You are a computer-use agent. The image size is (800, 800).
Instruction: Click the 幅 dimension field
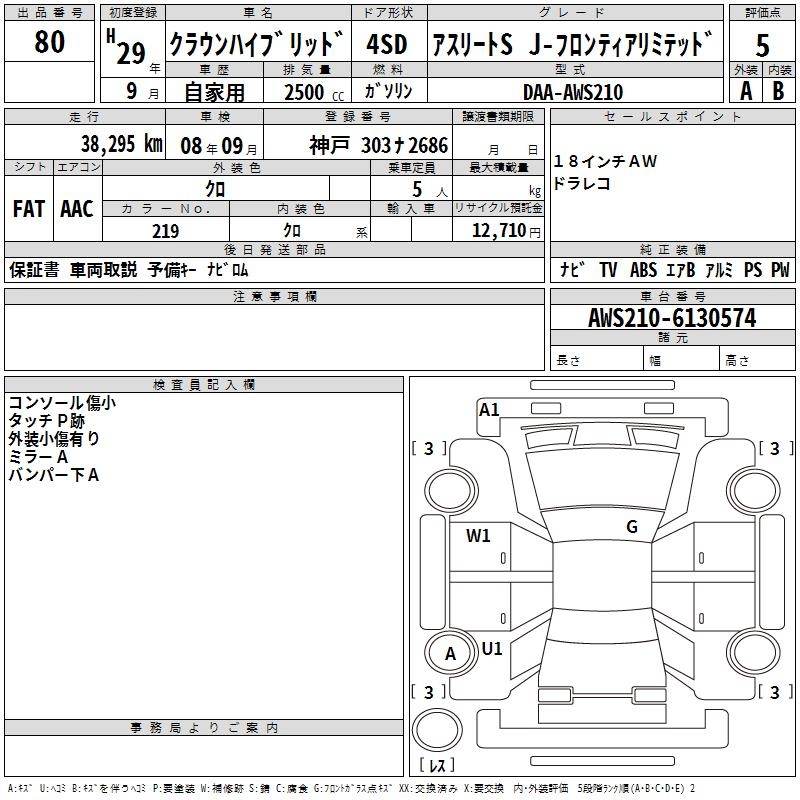coord(682,358)
